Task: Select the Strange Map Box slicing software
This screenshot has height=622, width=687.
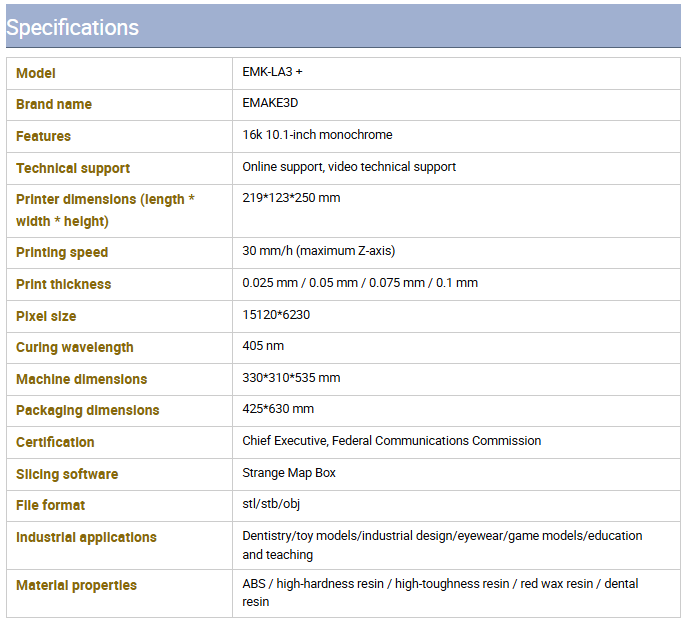Action: click(289, 473)
